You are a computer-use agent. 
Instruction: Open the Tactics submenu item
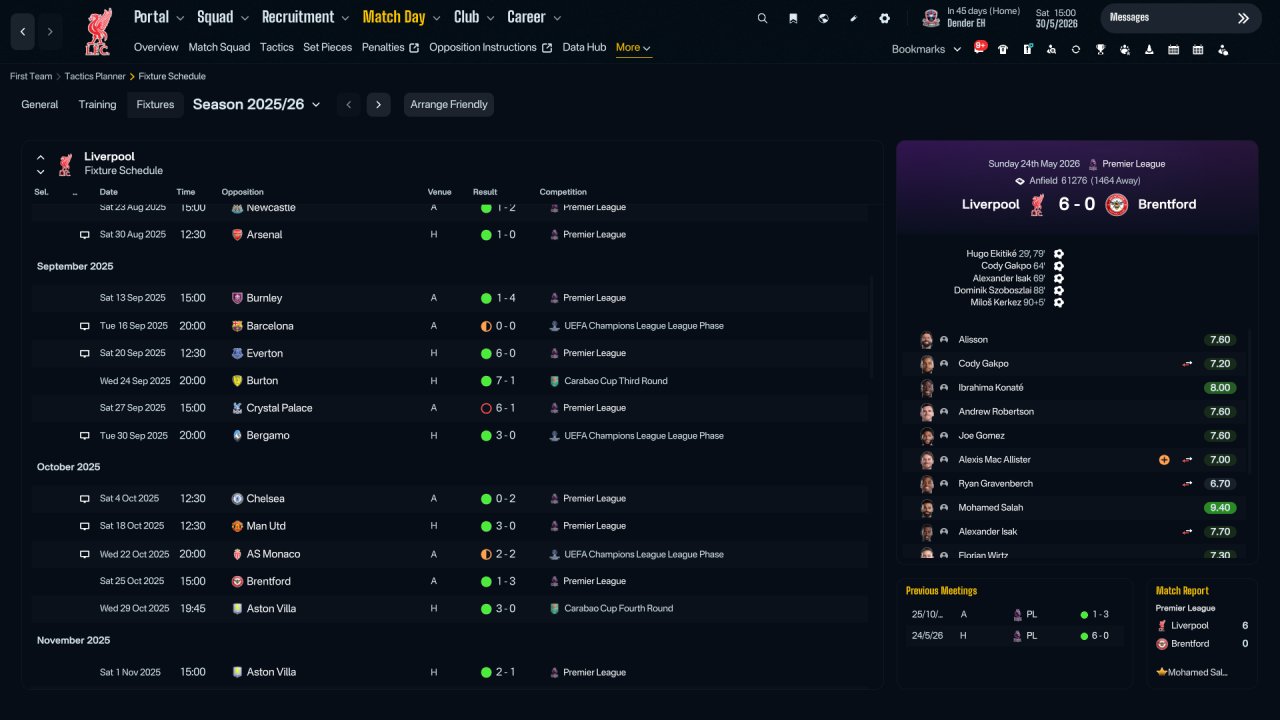277,47
